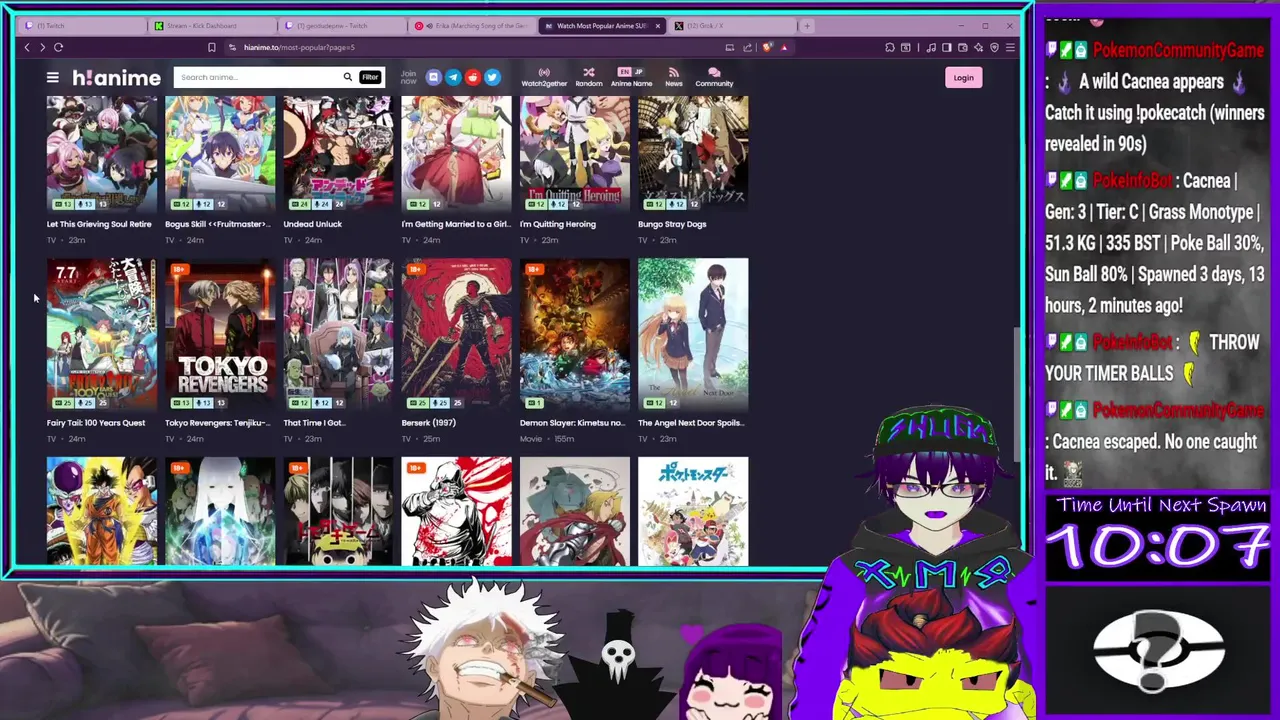Open the Brave Wallet icon
1280x720 pixels.
(963, 47)
